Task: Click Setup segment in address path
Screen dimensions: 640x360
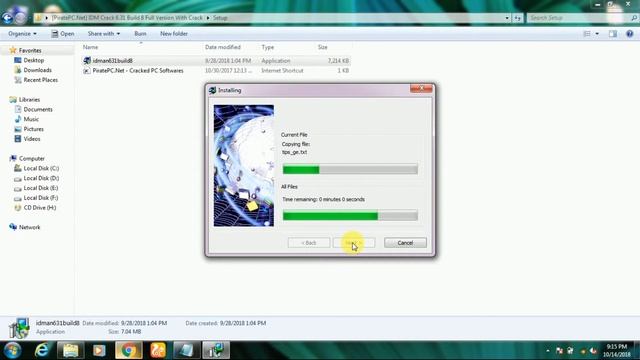Action: click(x=220, y=18)
